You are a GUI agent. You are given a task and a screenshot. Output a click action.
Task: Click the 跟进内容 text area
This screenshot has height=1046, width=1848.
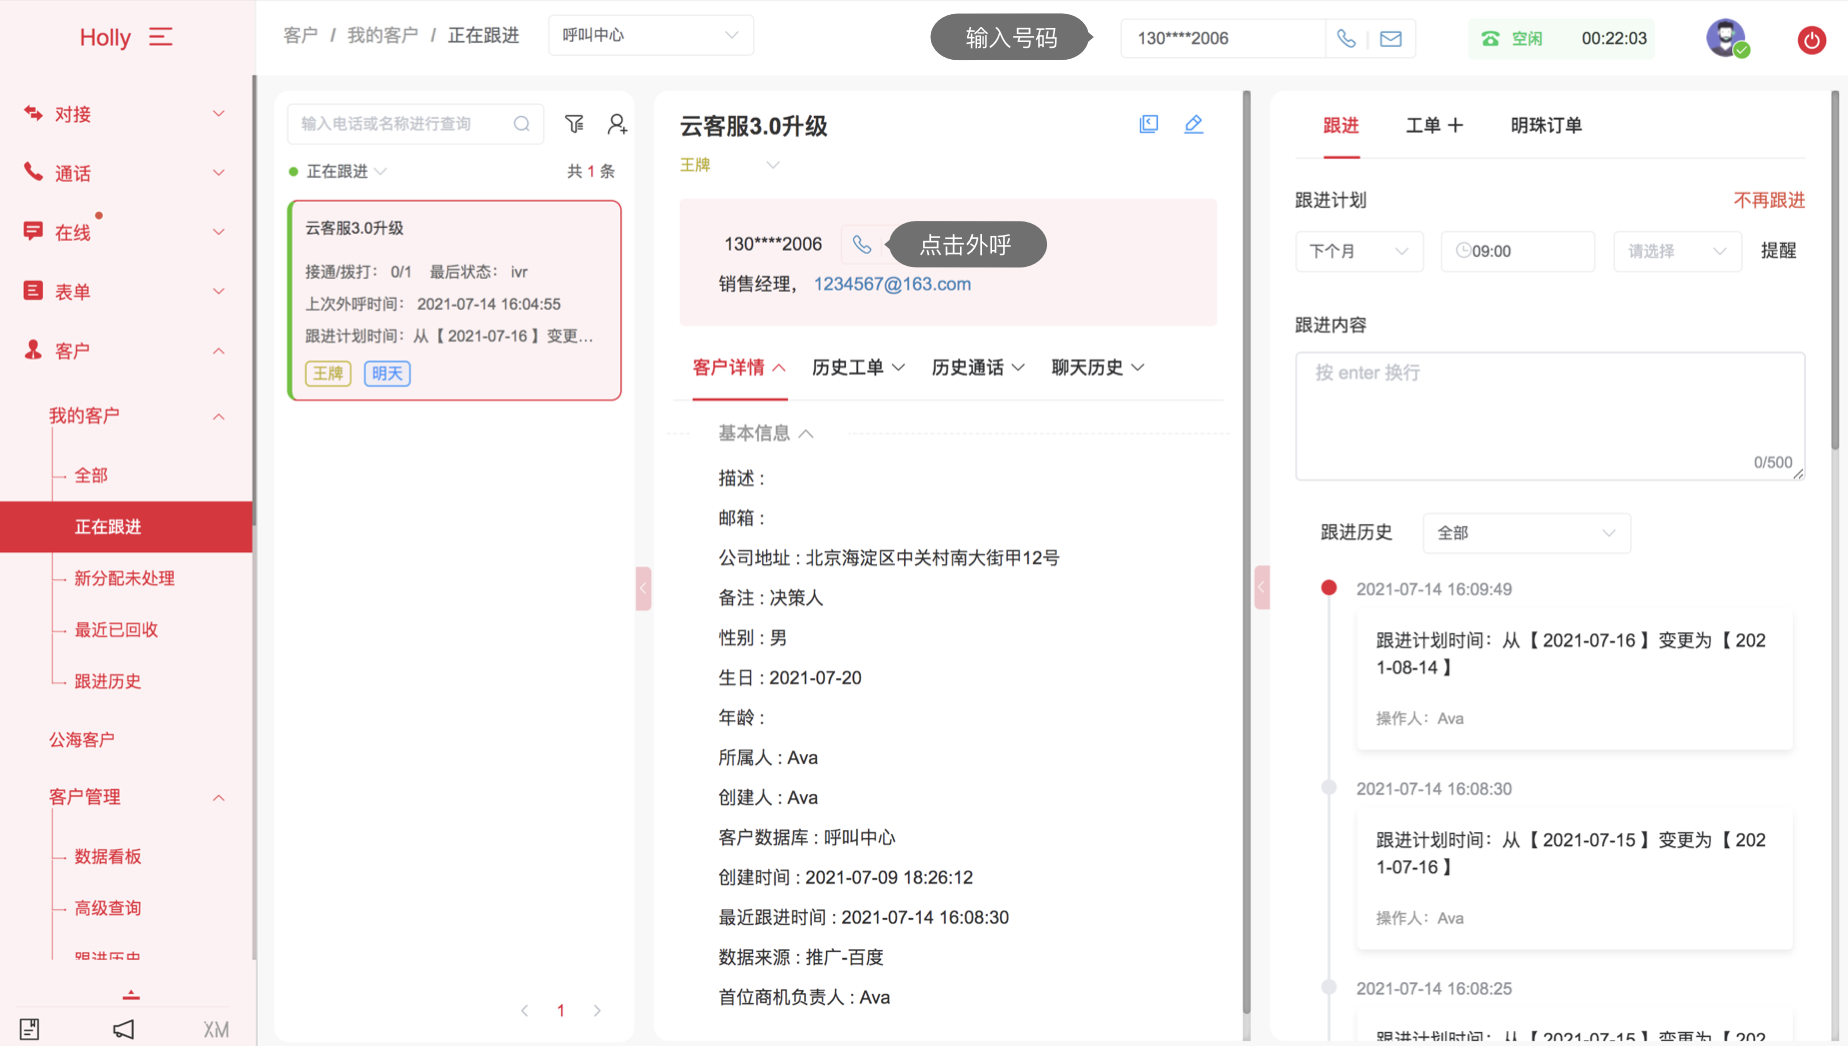click(x=1549, y=415)
